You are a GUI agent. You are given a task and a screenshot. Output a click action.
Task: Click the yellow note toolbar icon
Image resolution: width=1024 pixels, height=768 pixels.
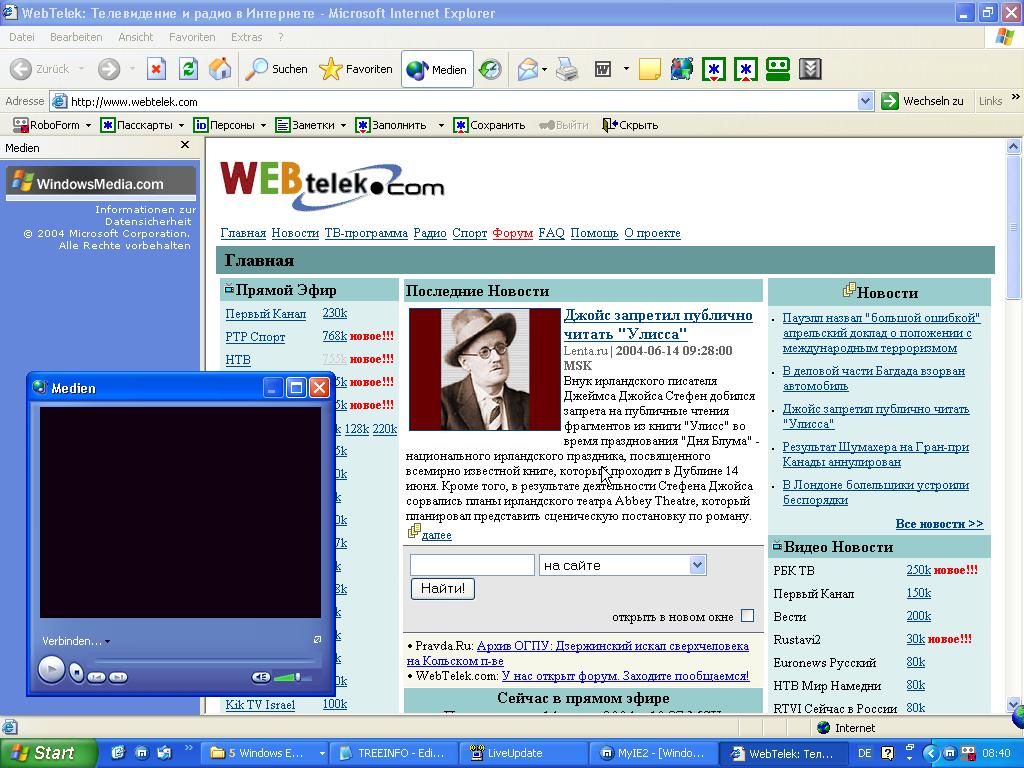(649, 69)
